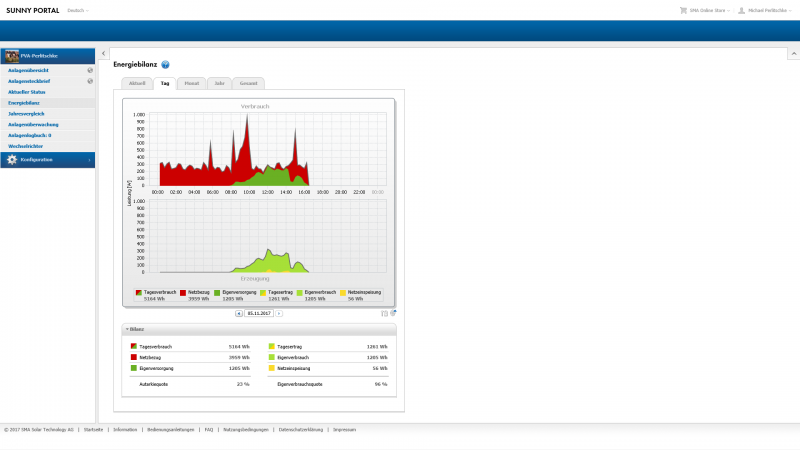Open the Information footer link
This screenshot has width=800, height=450.
[125, 430]
